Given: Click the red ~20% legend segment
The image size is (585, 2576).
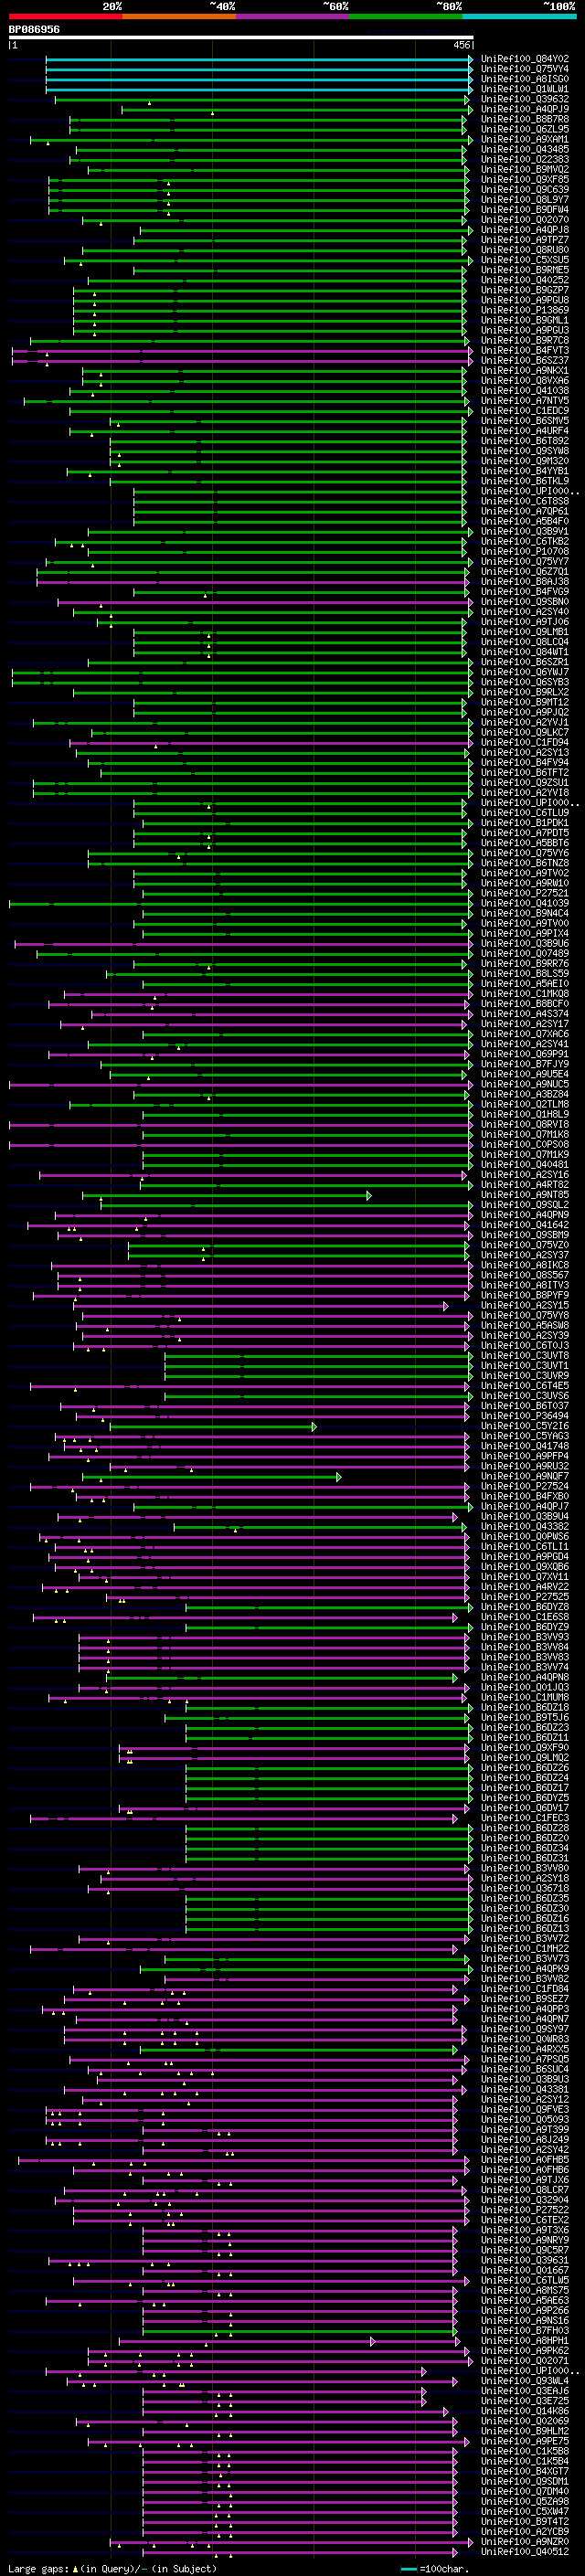Looking at the screenshot, I should point(65,17).
